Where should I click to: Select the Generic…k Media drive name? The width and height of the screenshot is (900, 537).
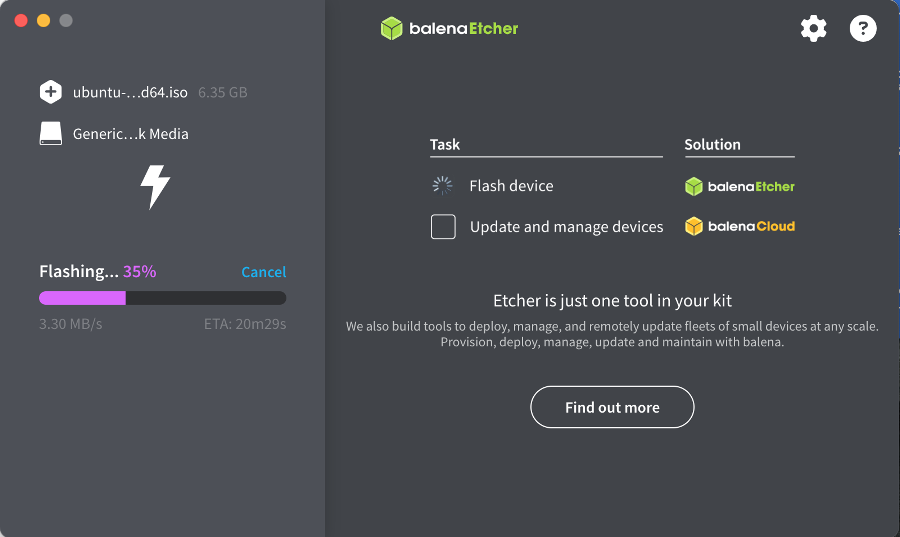point(131,134)
